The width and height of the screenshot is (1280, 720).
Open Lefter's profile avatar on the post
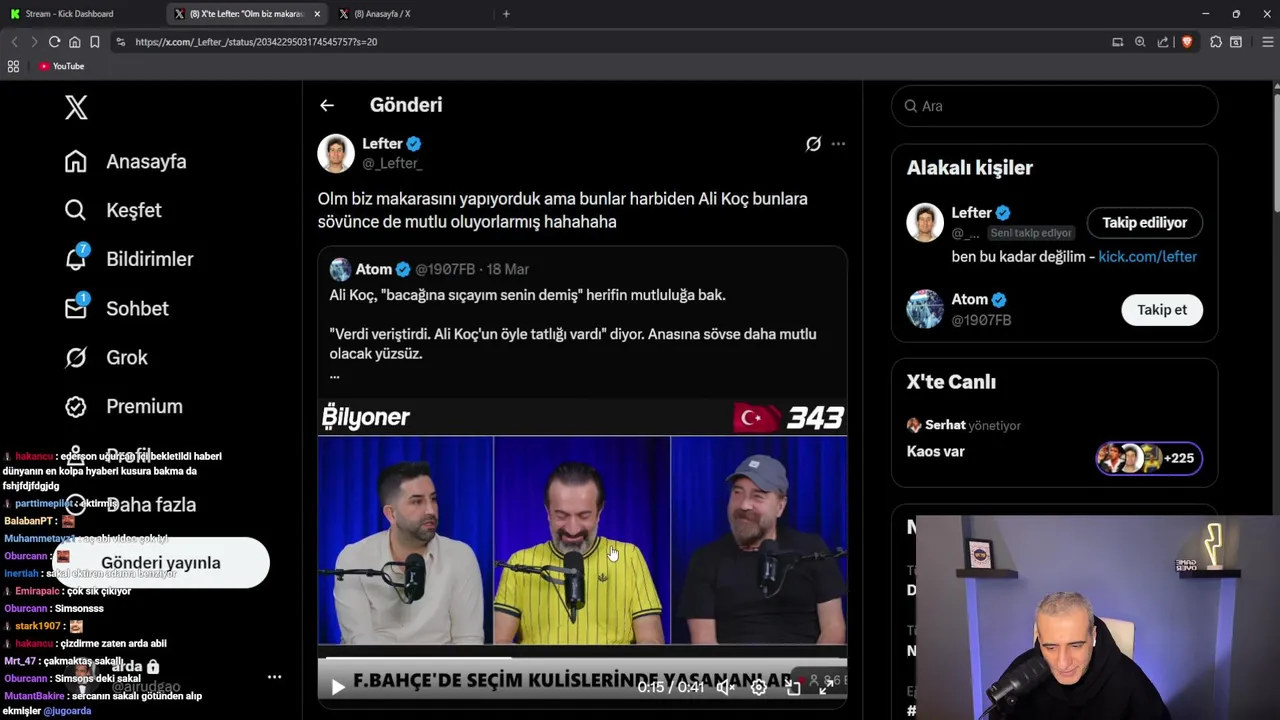pyautogui.click(x=336, y=153)
